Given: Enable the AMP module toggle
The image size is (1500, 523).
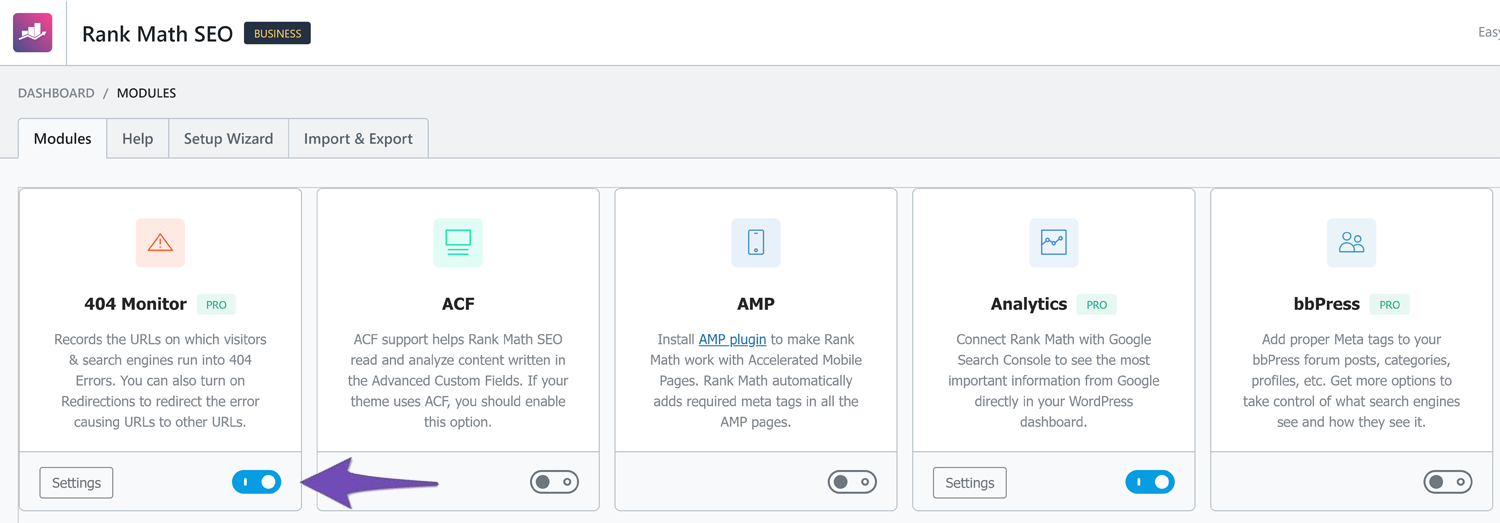Looking at the screenshot, I should (852, 482).
